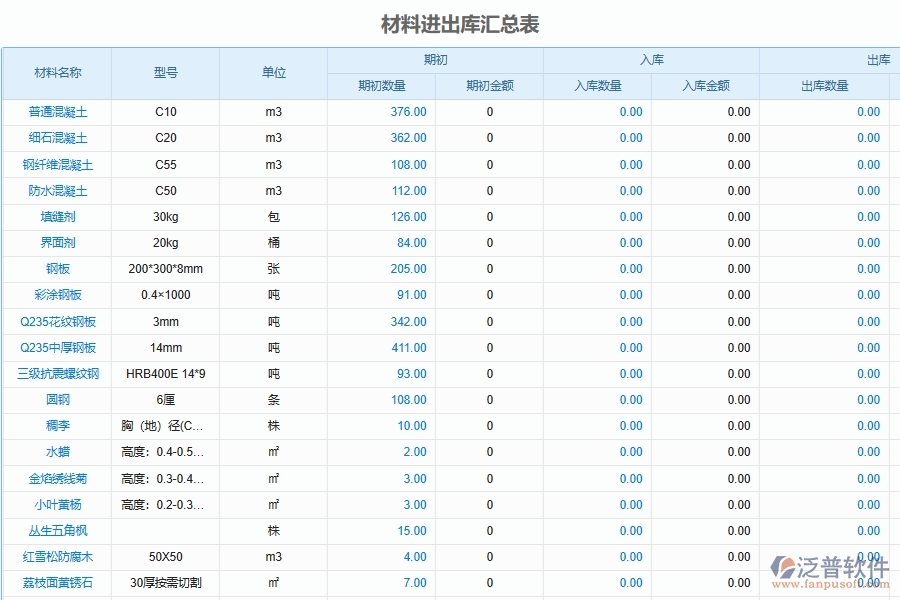Click the 型号 column header

(x=165, y=73)
